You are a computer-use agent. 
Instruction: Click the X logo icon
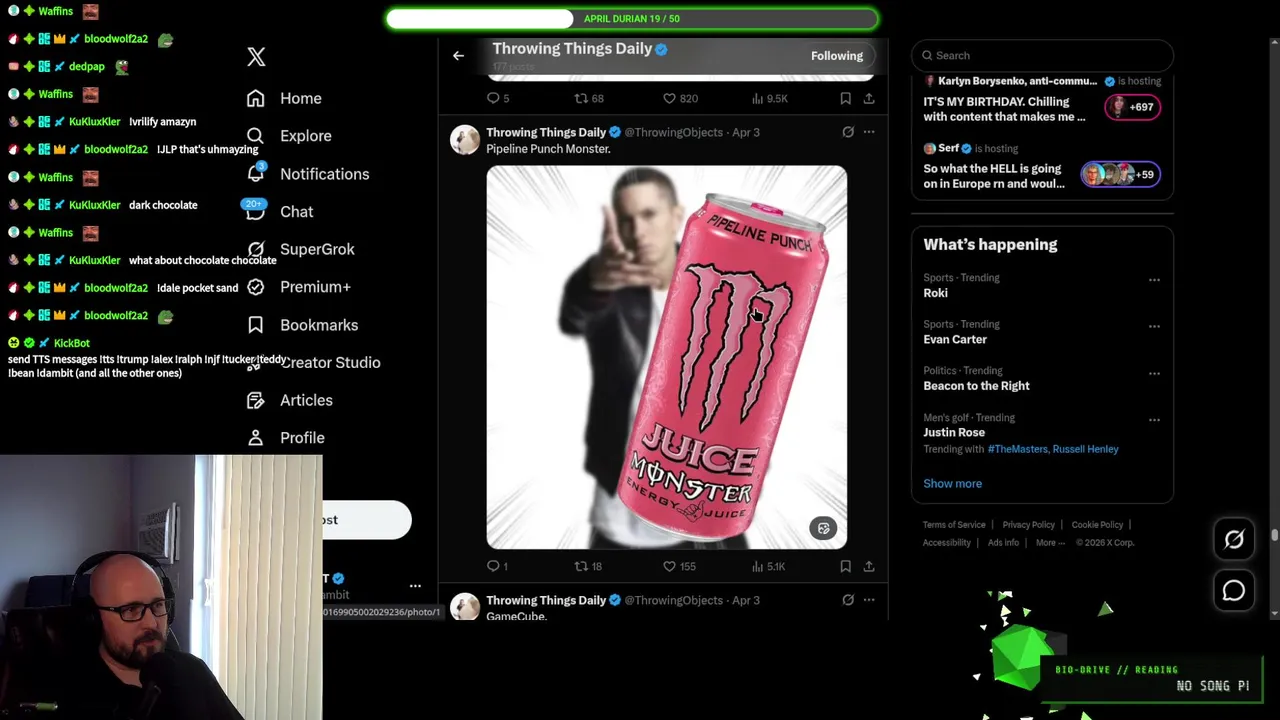[256, 57]
